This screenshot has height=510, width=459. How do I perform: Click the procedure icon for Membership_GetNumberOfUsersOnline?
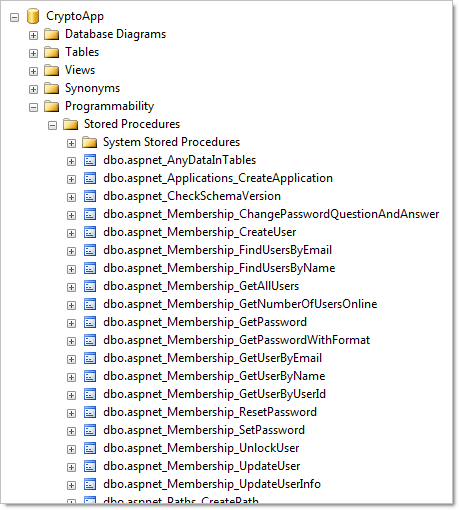pyautogui.click(x=90, y=304)
